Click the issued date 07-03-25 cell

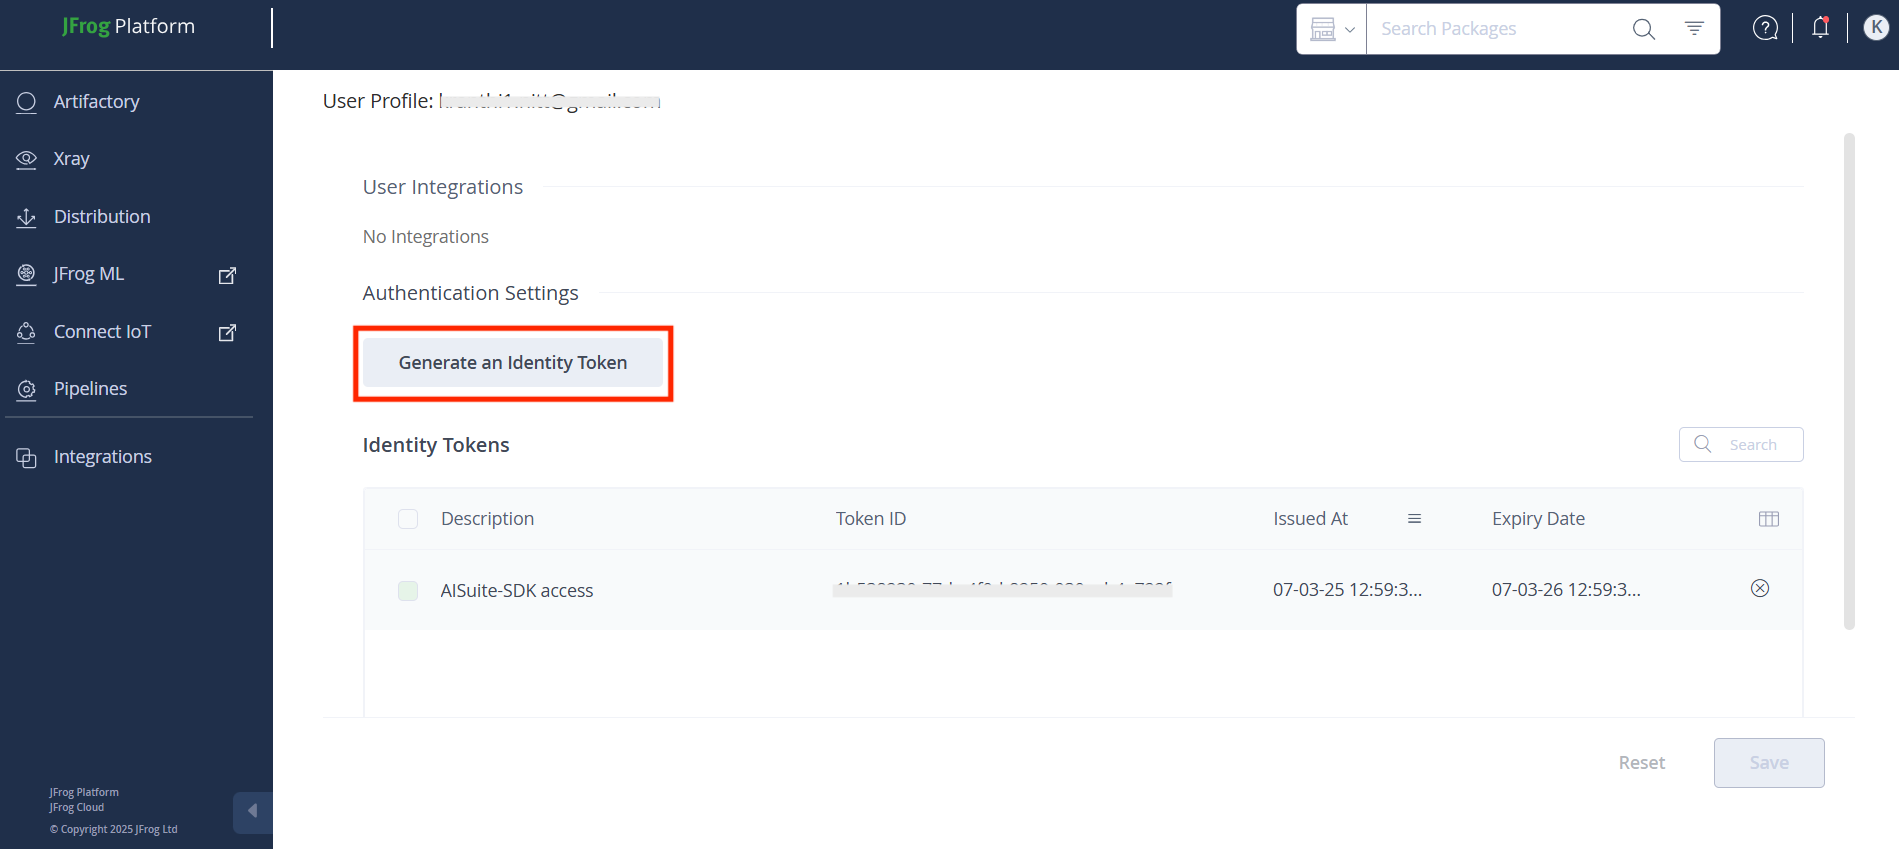pos(1347,590)
